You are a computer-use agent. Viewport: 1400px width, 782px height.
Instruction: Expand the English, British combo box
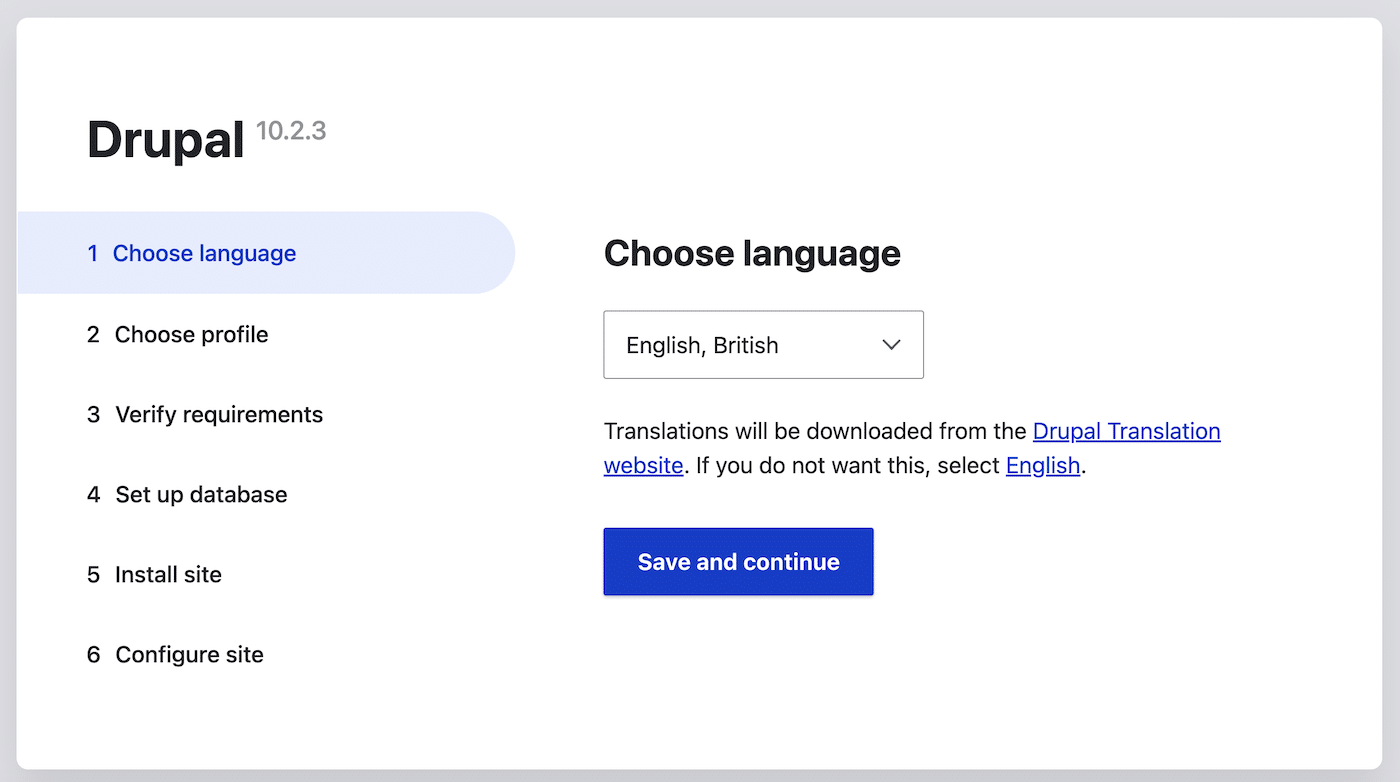[763, 344]
